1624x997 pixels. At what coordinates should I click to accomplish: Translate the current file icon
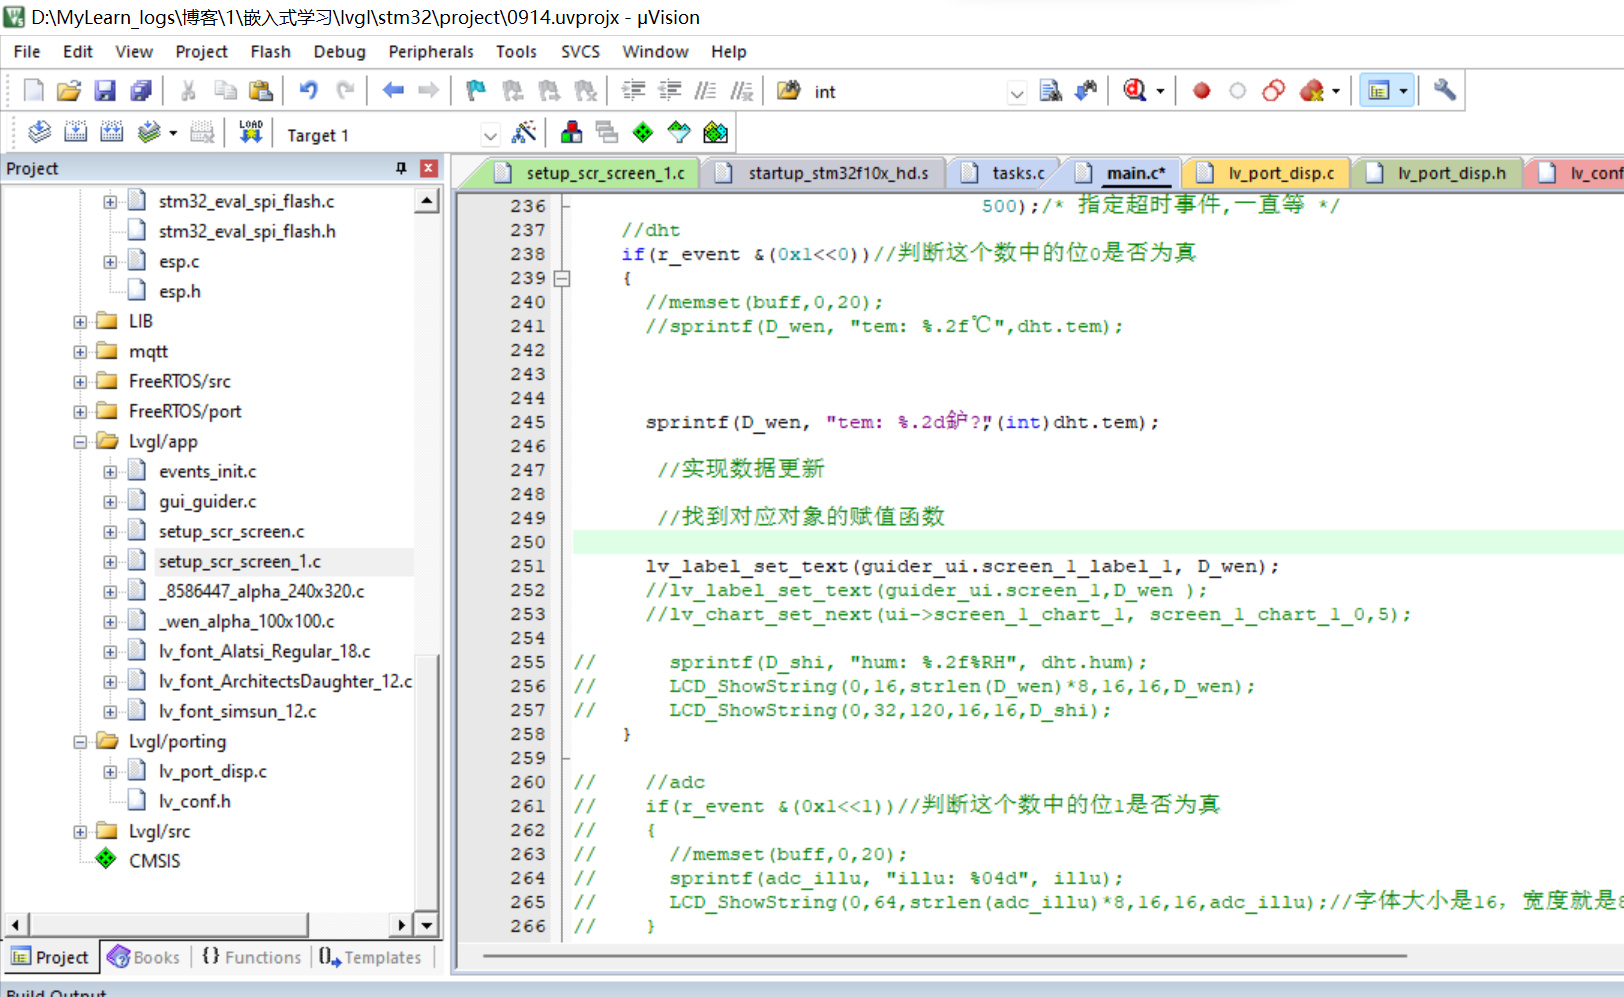pyautogui.click(x=39, y=133)
